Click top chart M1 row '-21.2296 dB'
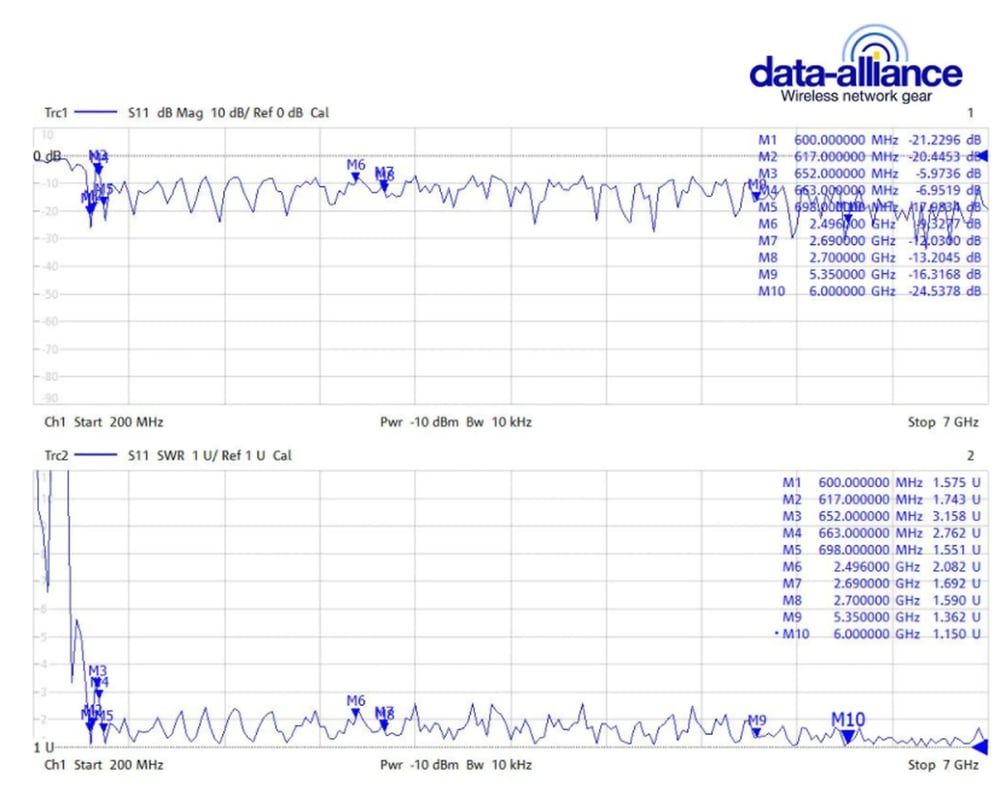The image size is (1006, 800). (x=944, y=140)
